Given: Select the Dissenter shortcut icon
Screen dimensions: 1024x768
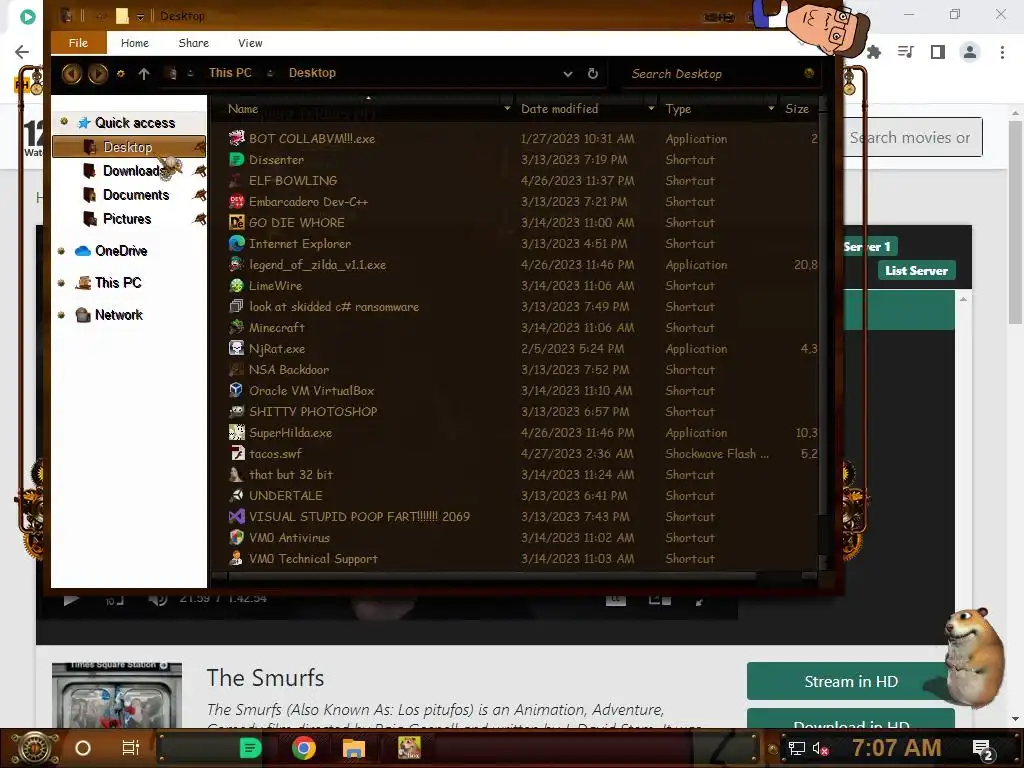Looking at the screenshot, I should [x=236, y=159].
